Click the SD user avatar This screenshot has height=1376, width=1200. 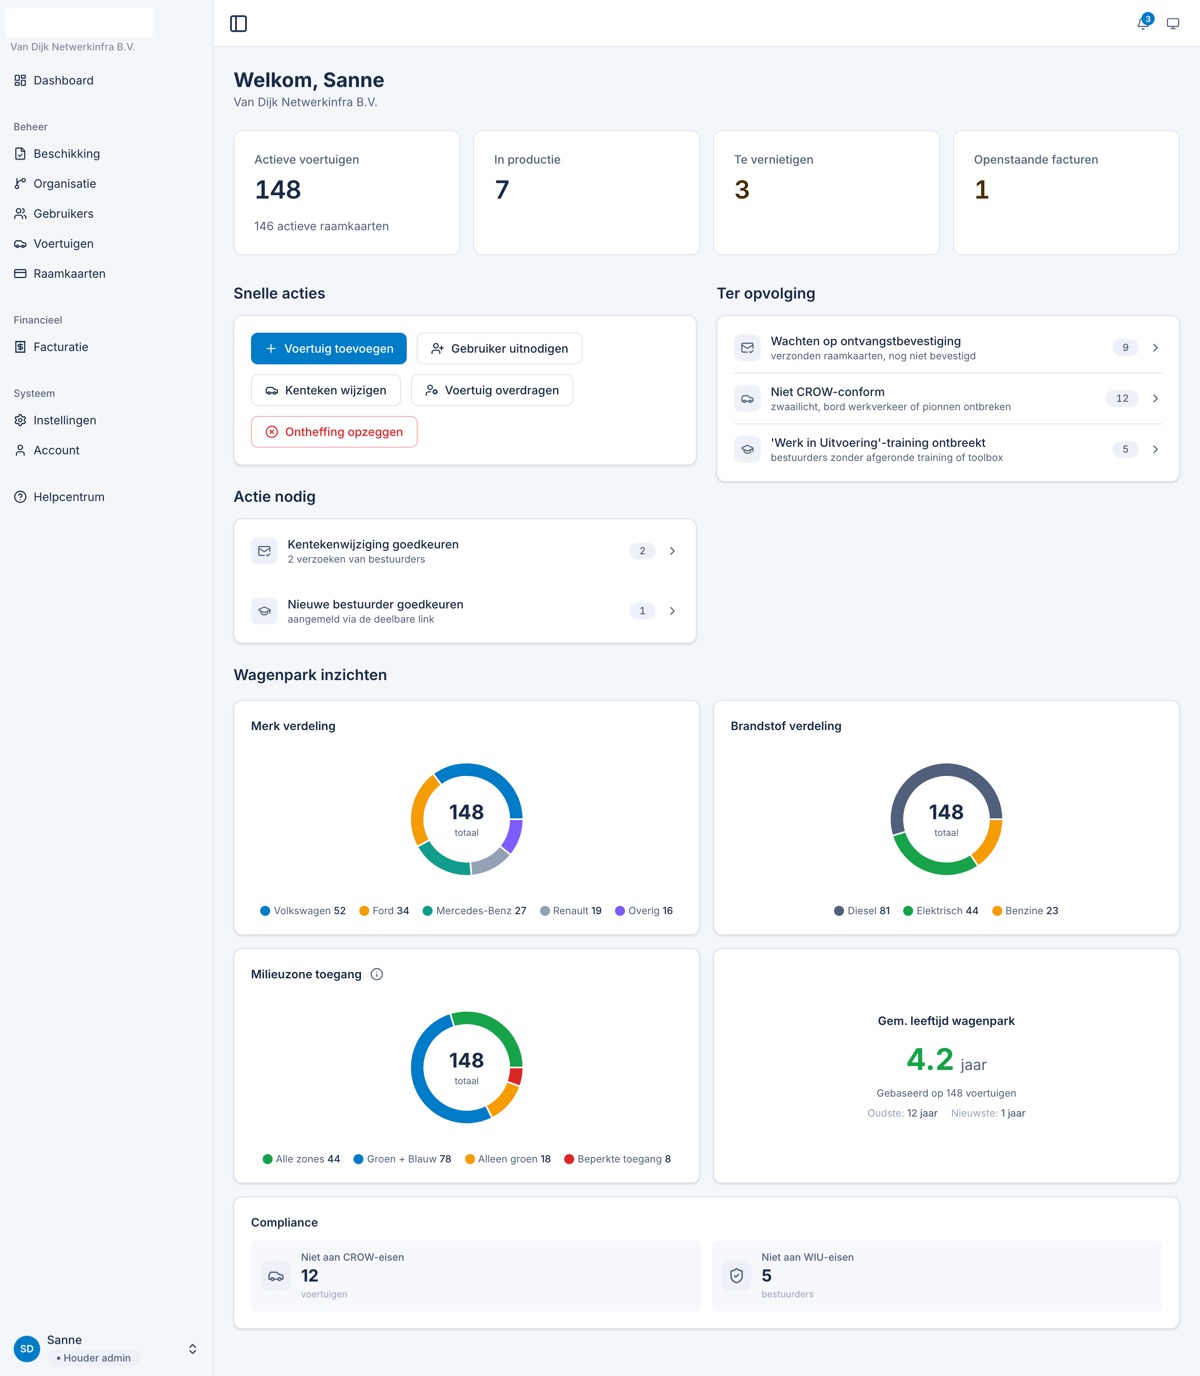27,1349
